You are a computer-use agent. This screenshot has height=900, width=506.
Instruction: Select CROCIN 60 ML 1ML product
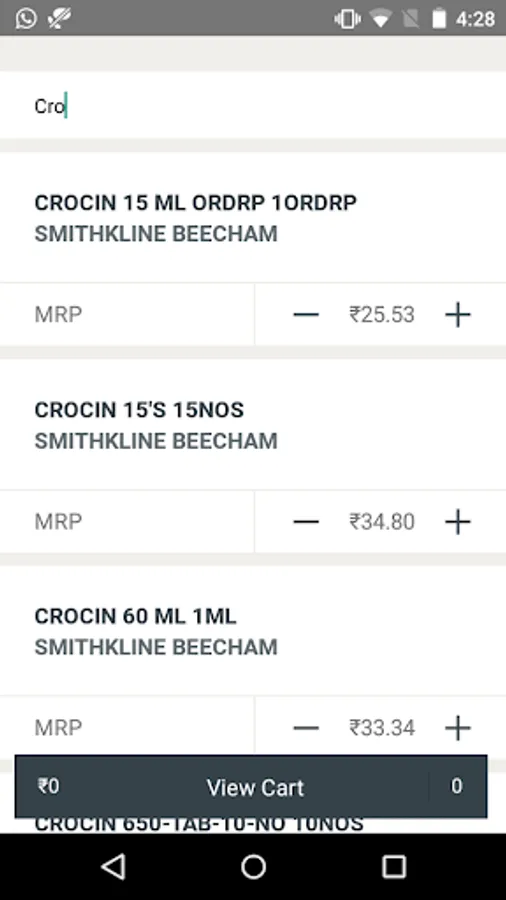[135, 616]
